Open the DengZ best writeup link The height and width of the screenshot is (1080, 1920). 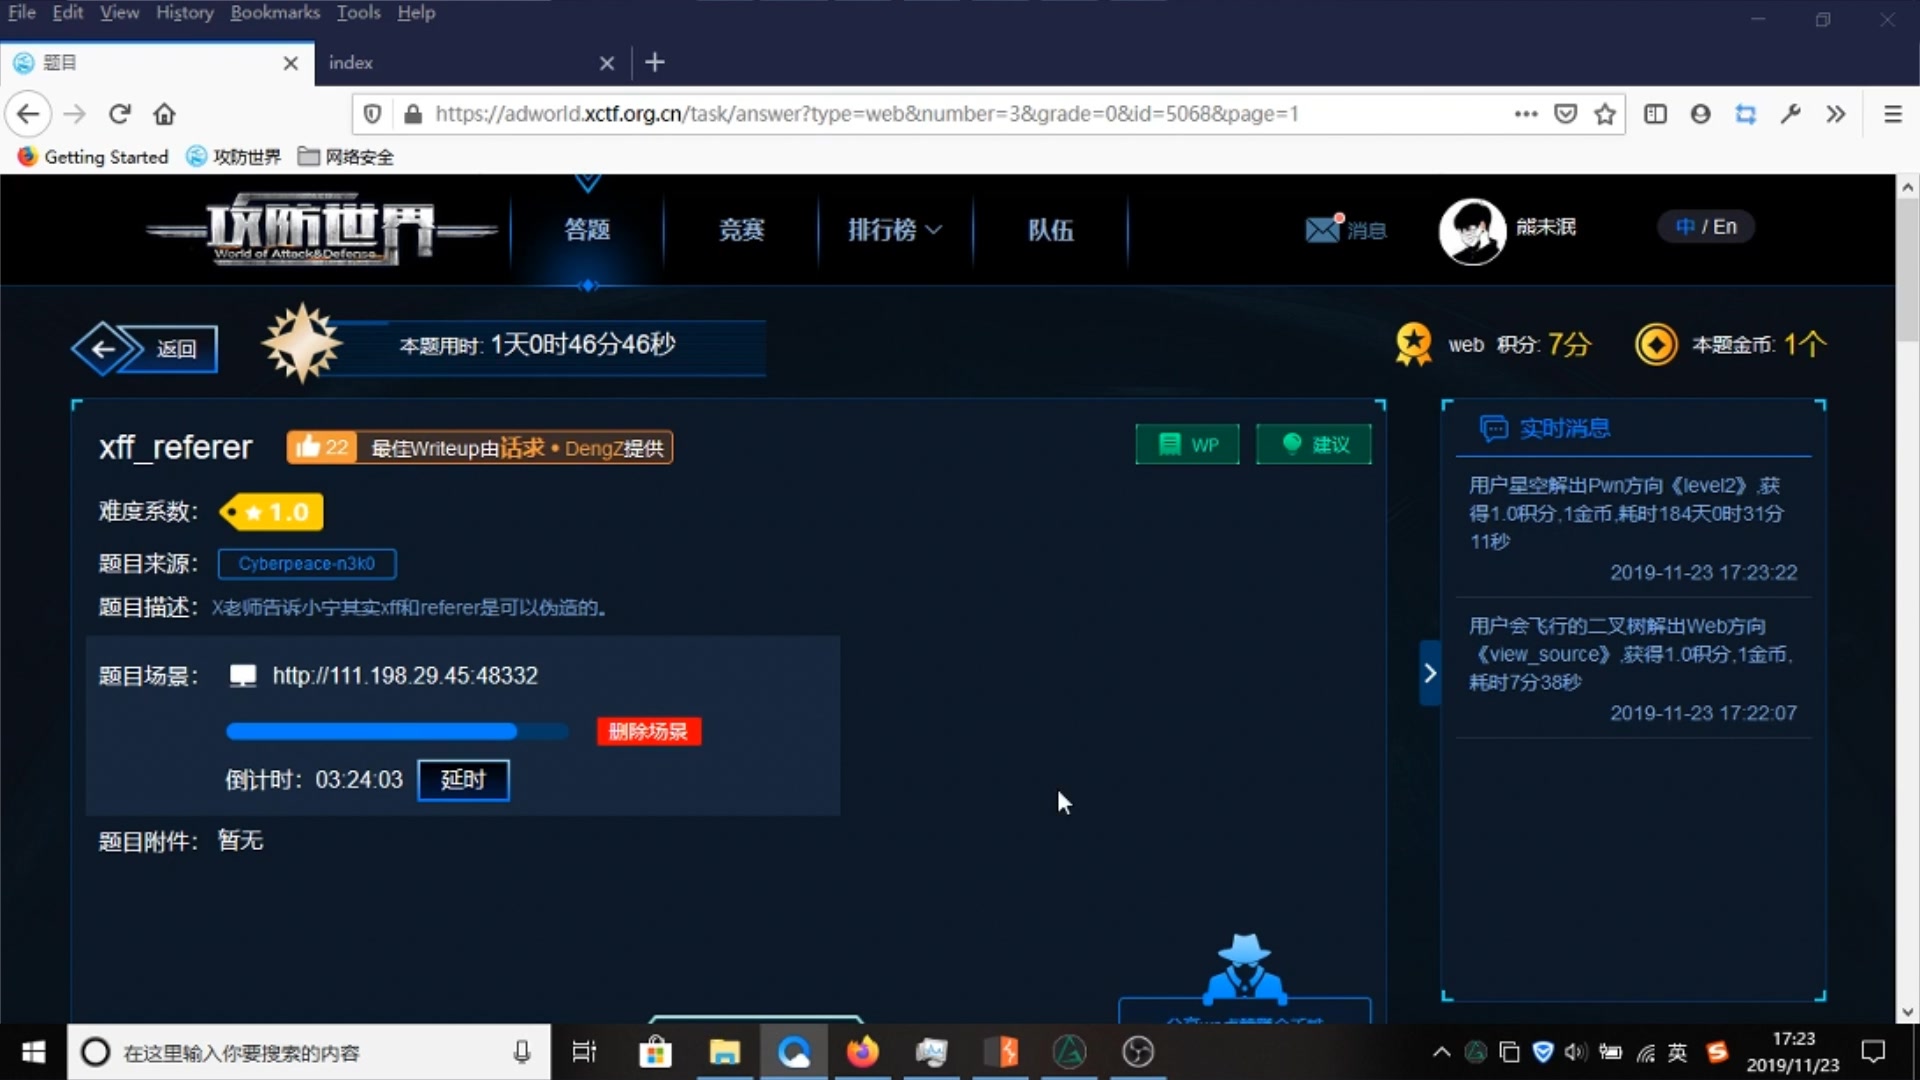point(519,448)
